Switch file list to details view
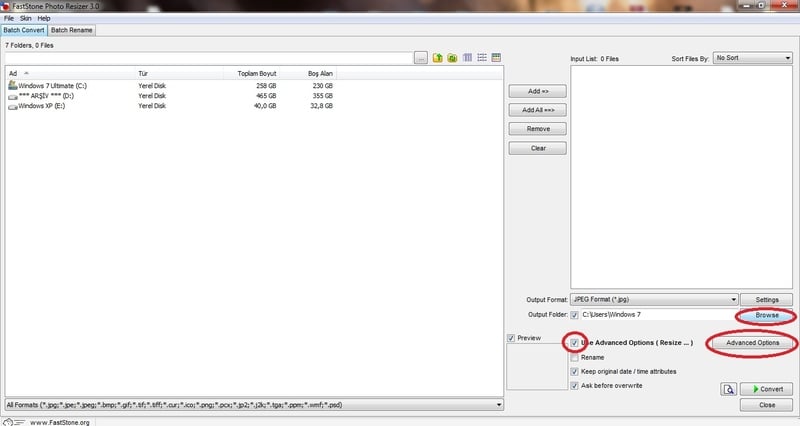 point(496,58)
